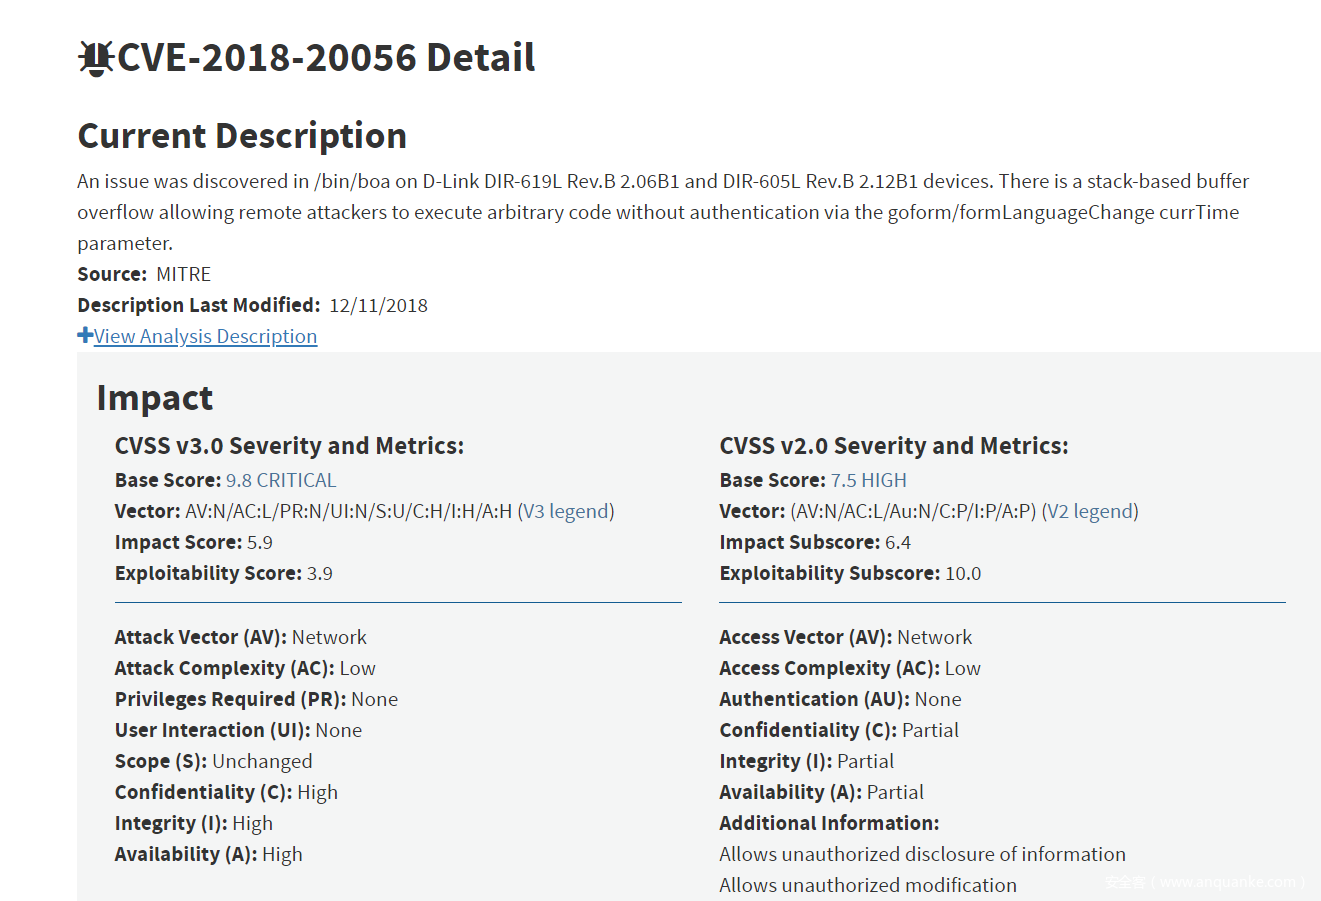Open the V3 legend link
The image size is (1321, 901).
(x=566, y=511)
